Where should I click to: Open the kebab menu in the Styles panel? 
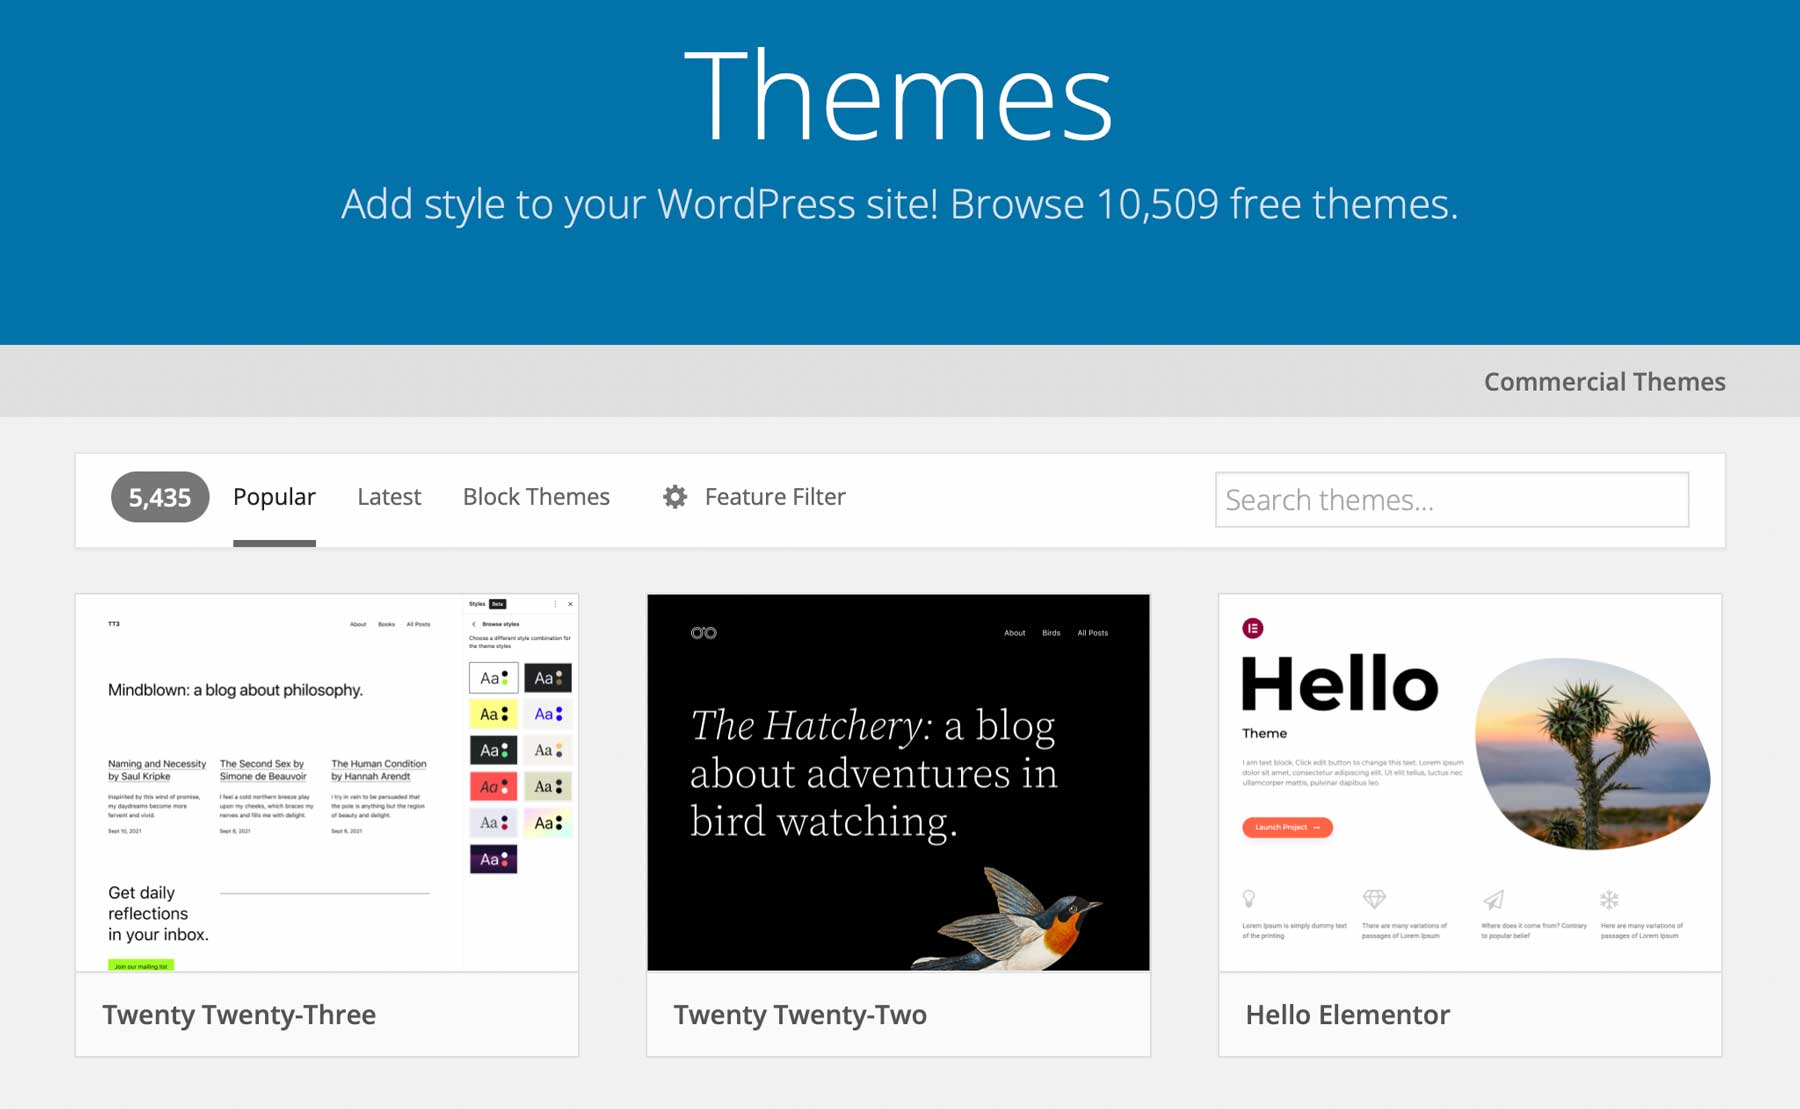tap(555, 603)
